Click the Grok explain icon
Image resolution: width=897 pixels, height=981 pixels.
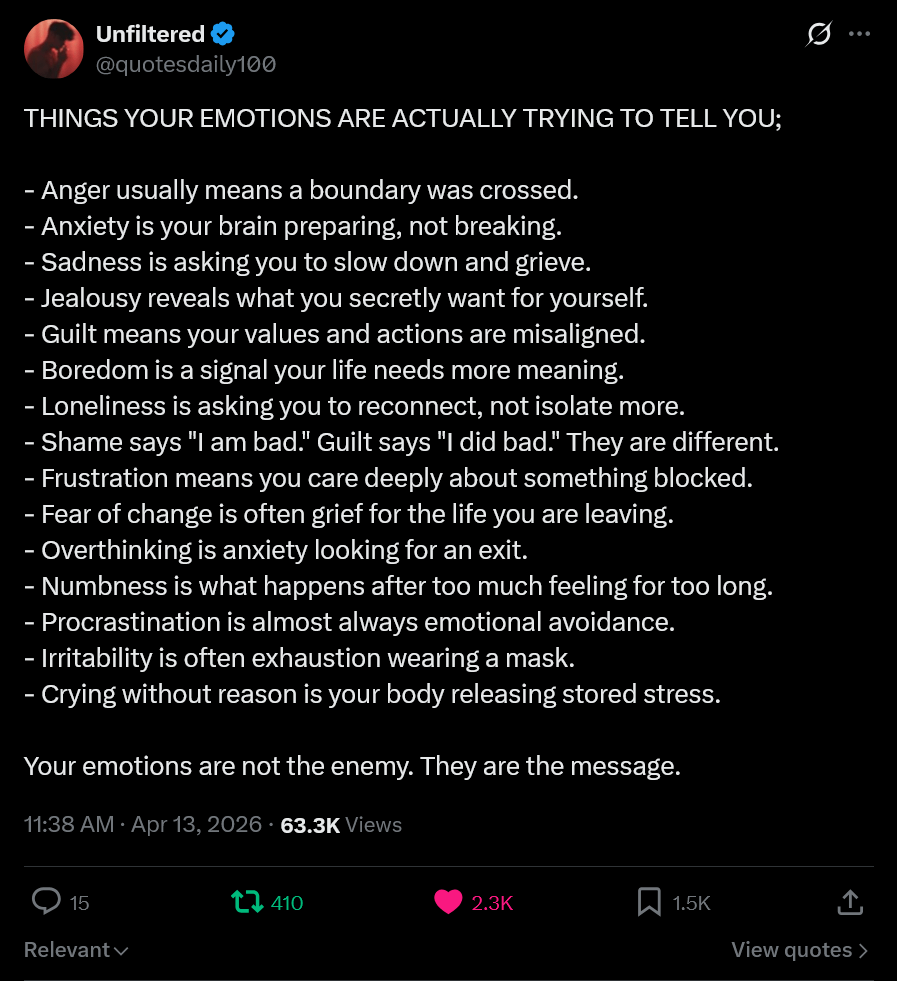coord(818,34)
